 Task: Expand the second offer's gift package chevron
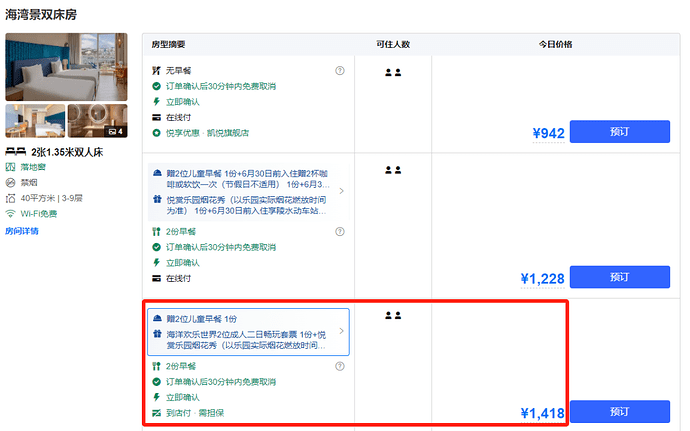341,190
